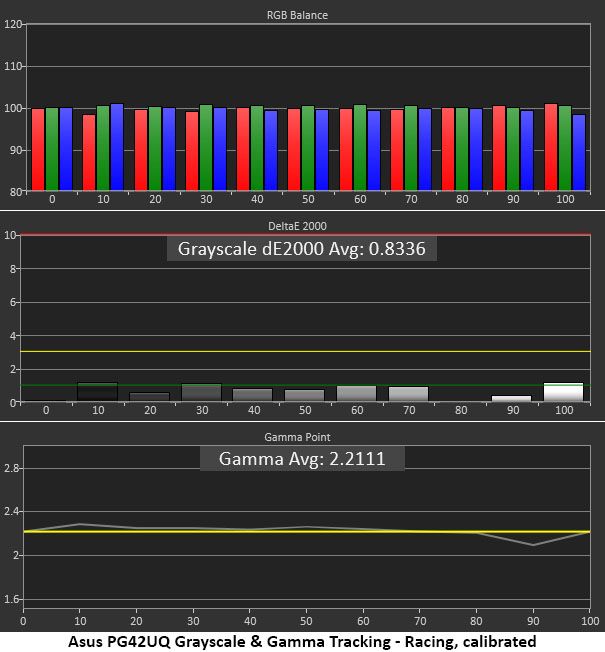Viewport: 605px width, 652px height.
Task: Click the blue bar at 10 in RGB Balance
Action: tap(117, 147)
